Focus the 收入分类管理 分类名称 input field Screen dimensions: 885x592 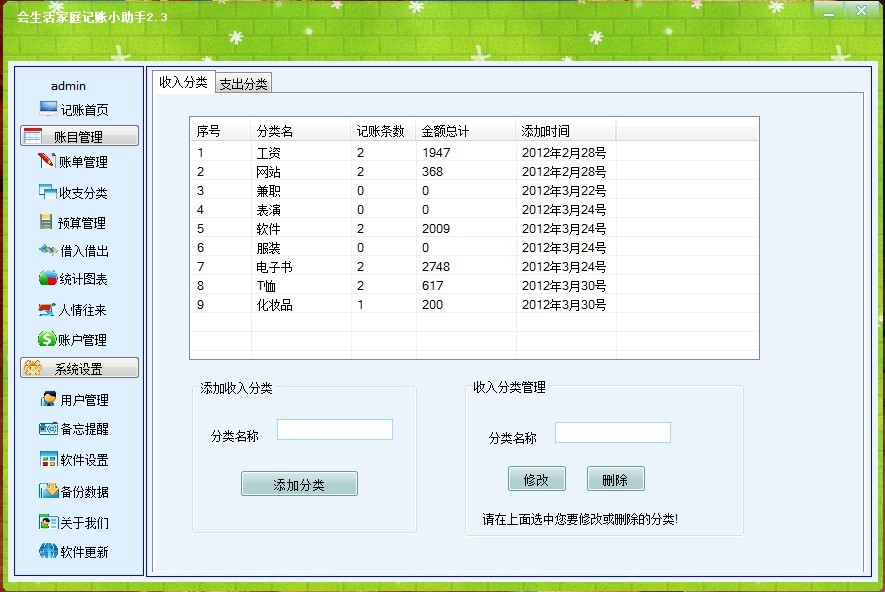tap(613, 432)
